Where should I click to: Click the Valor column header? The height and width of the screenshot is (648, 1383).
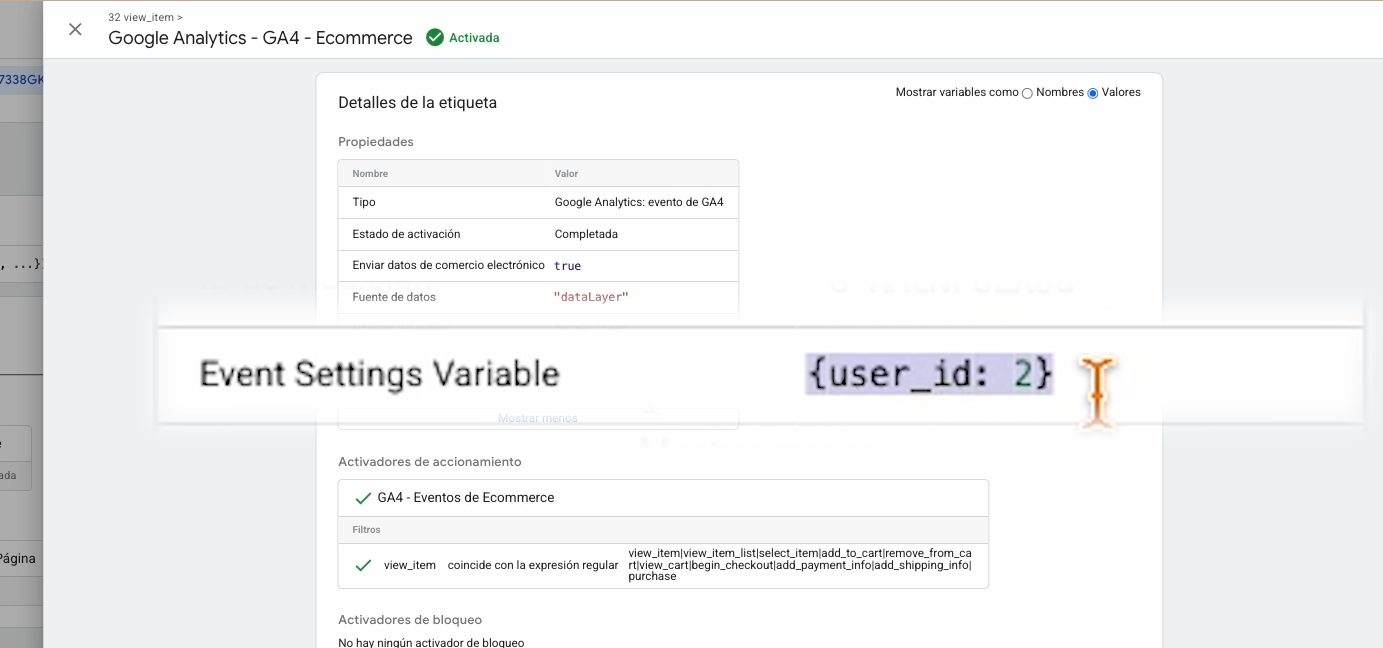566,174
